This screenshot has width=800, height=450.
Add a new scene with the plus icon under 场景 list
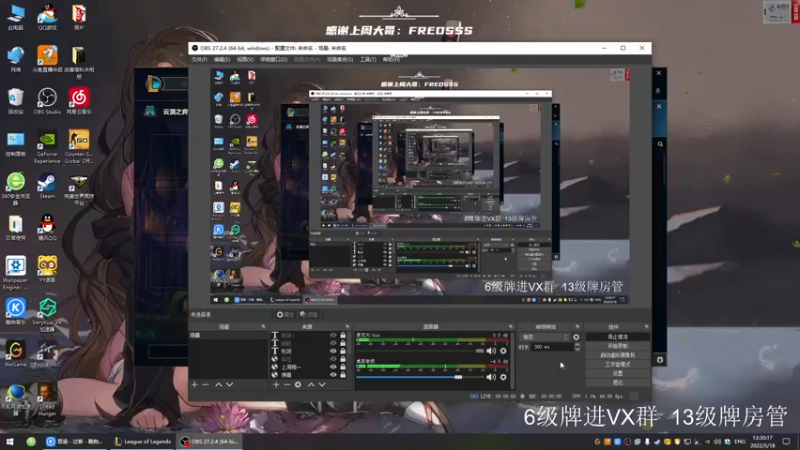194,384
